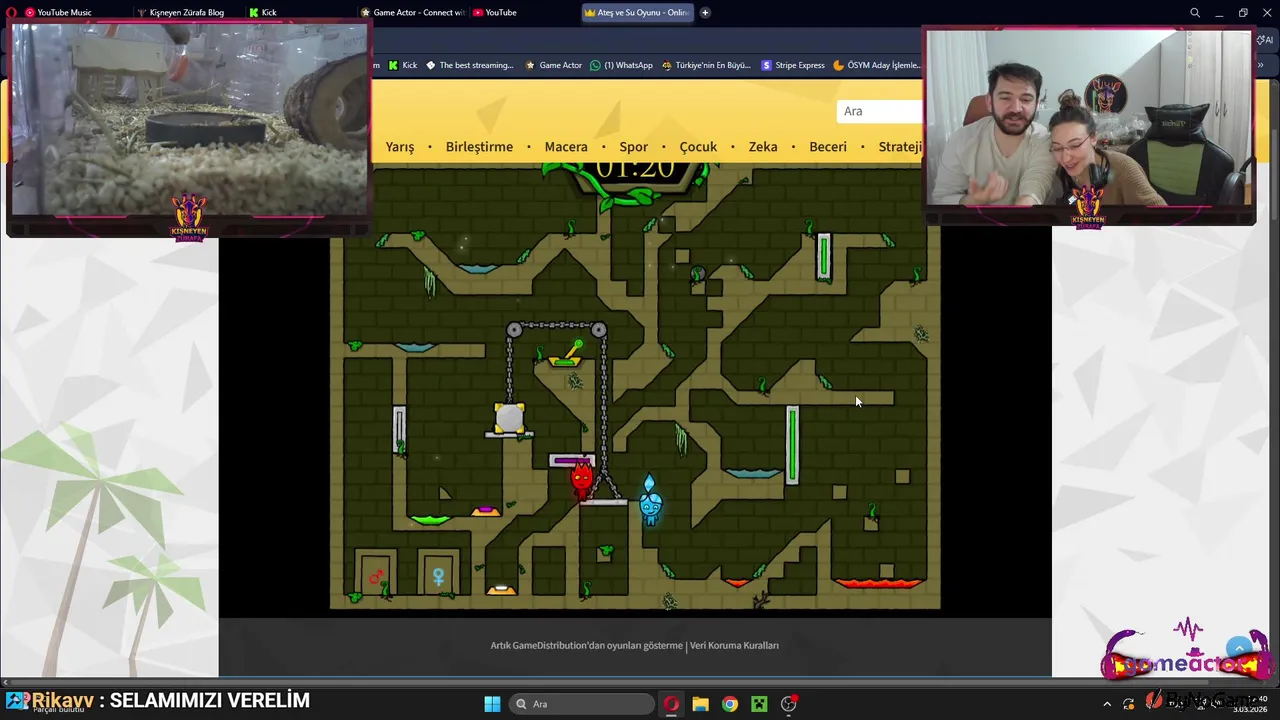Open the Türkiye'nin En Büyü... bookmark
Screen dimensions: 1280x720
tap(706, 65)
